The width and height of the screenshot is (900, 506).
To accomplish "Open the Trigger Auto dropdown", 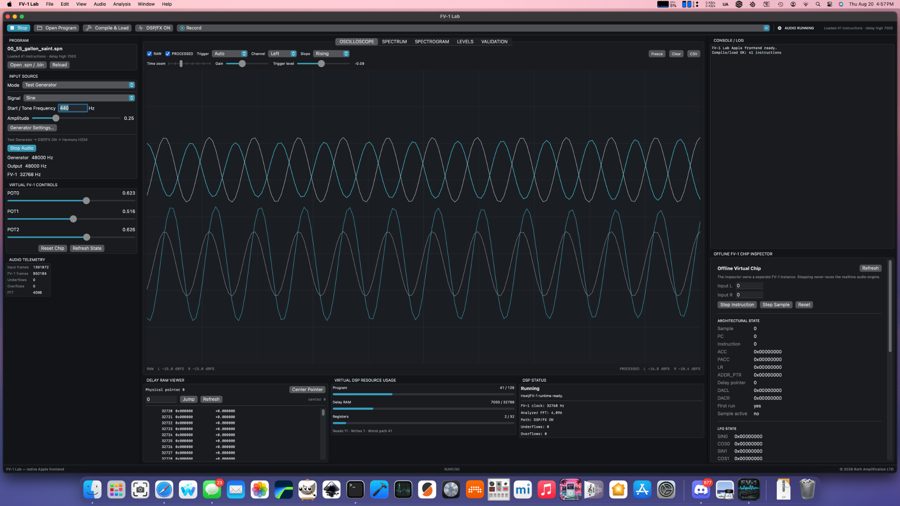I will tap(230, 53).
